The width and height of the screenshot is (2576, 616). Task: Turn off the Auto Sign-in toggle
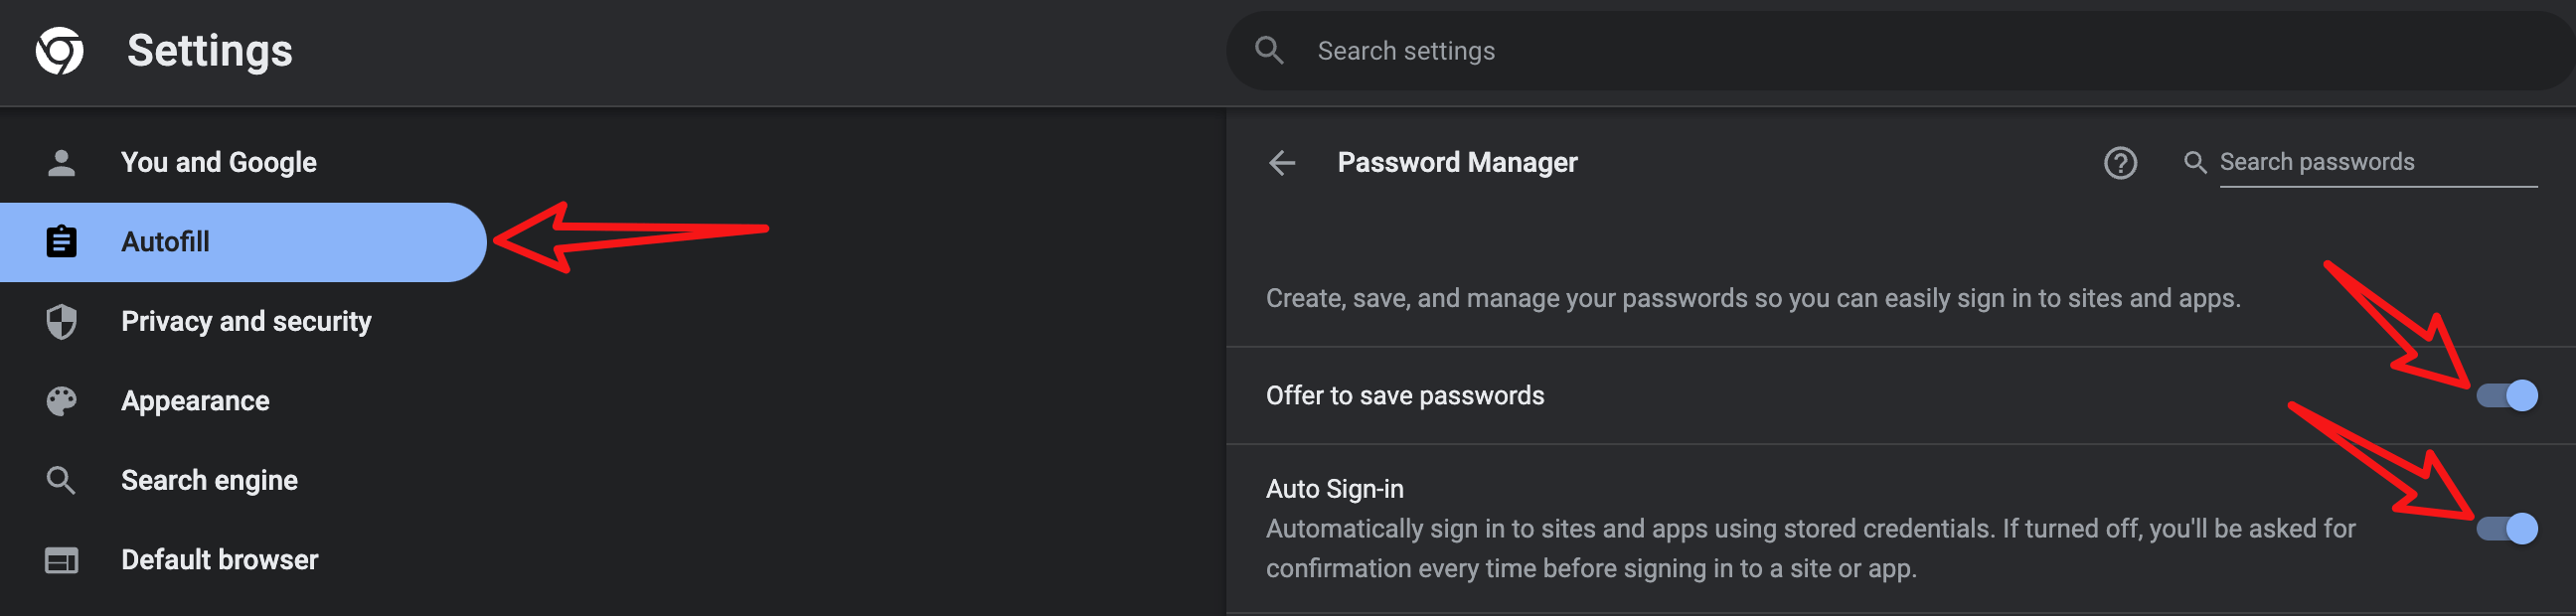click(2506, 528)
